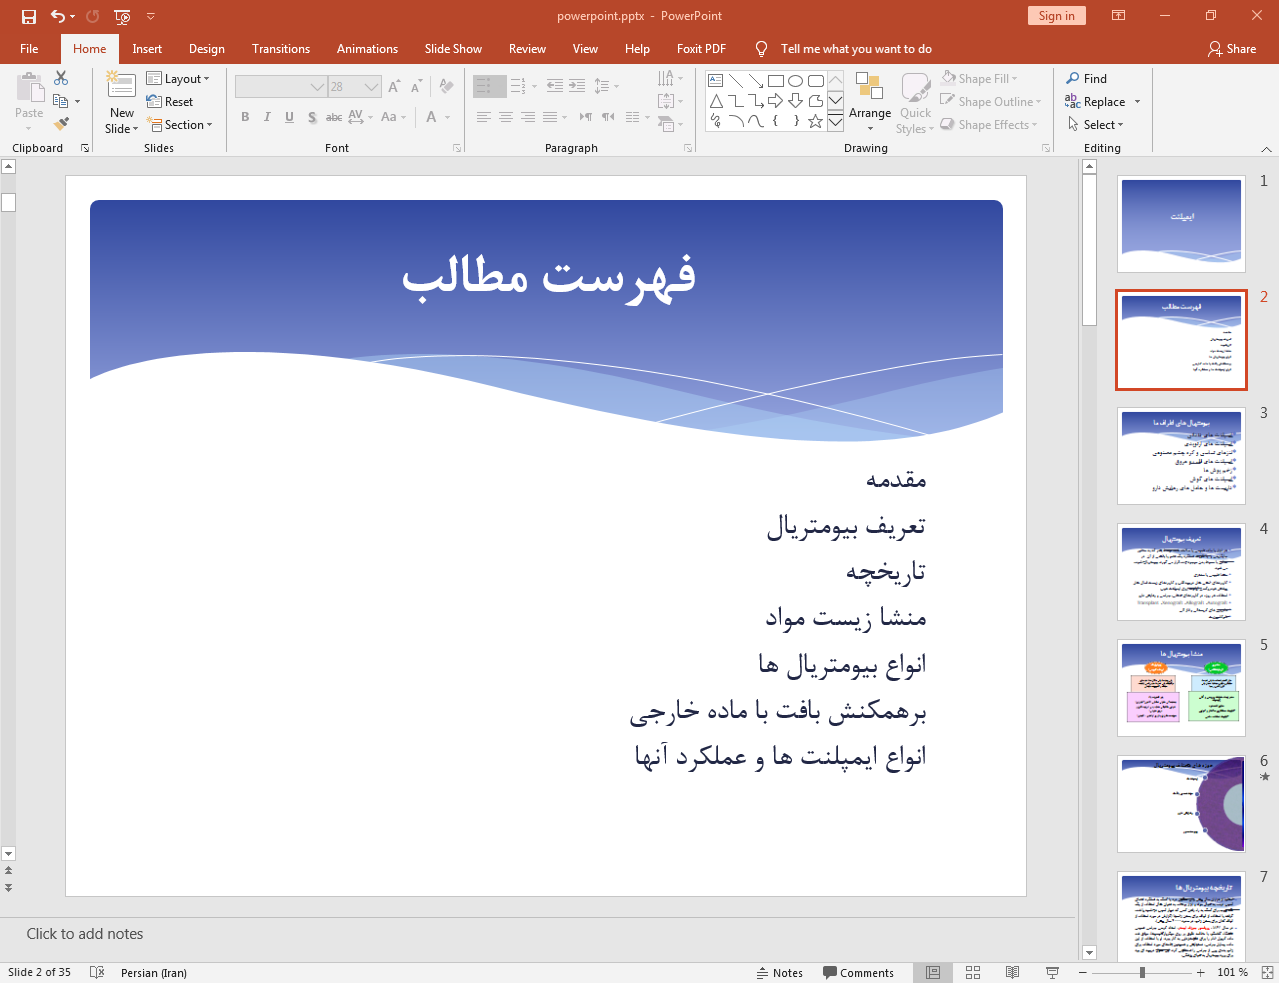Expand the Select dropdown in Editing

point(1096,125)
